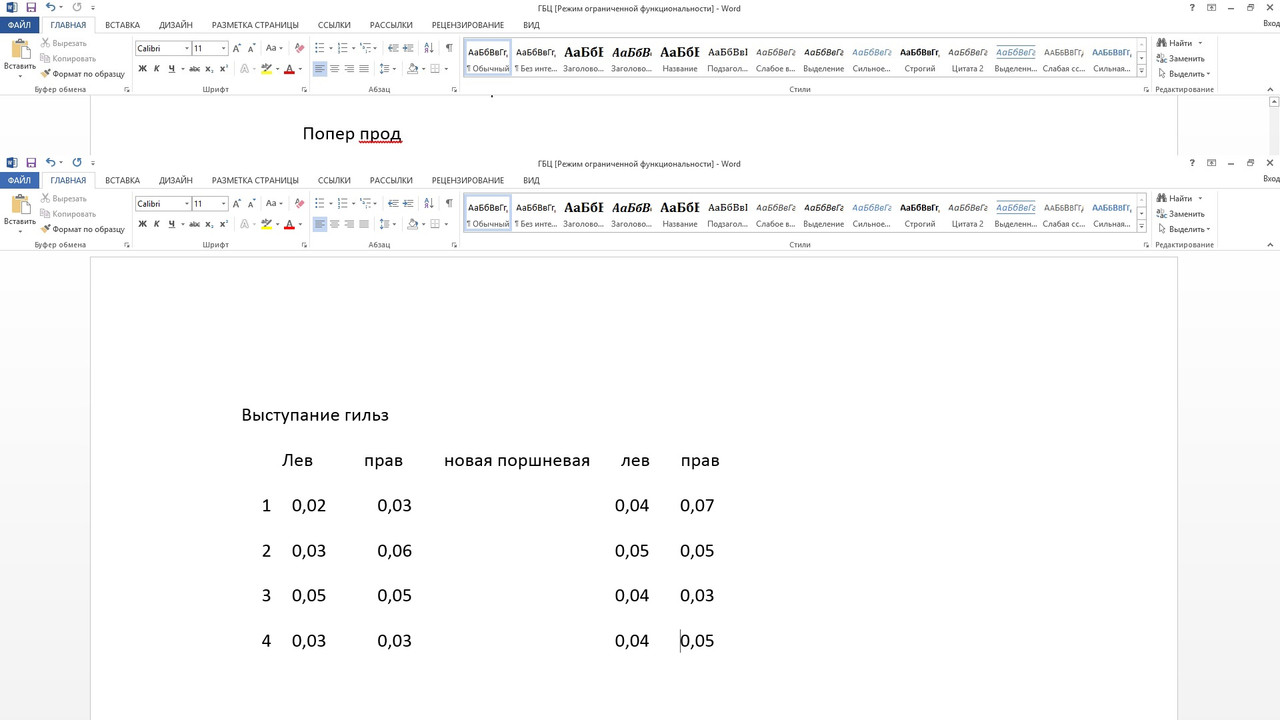
Task: Open РАЗМЕТКА СТРАНИЦЫ tab in the Выступание гильз window
Action: pyautogui.click(x=255, y=180)
